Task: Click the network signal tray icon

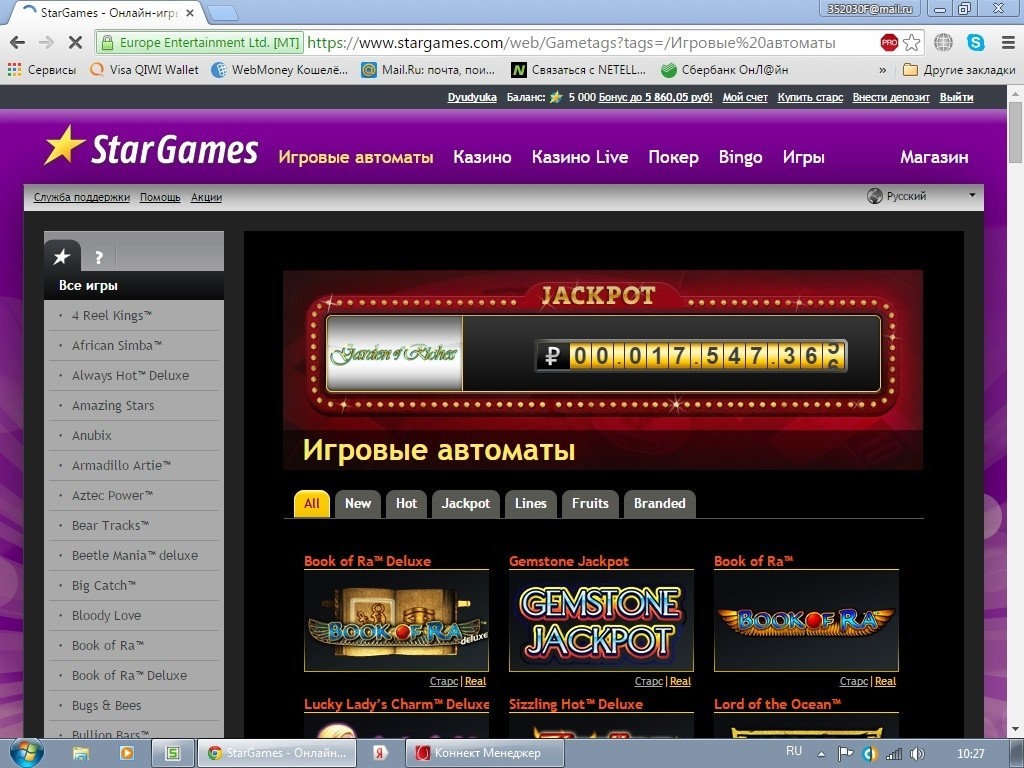Action: click(x=893, y=754)
